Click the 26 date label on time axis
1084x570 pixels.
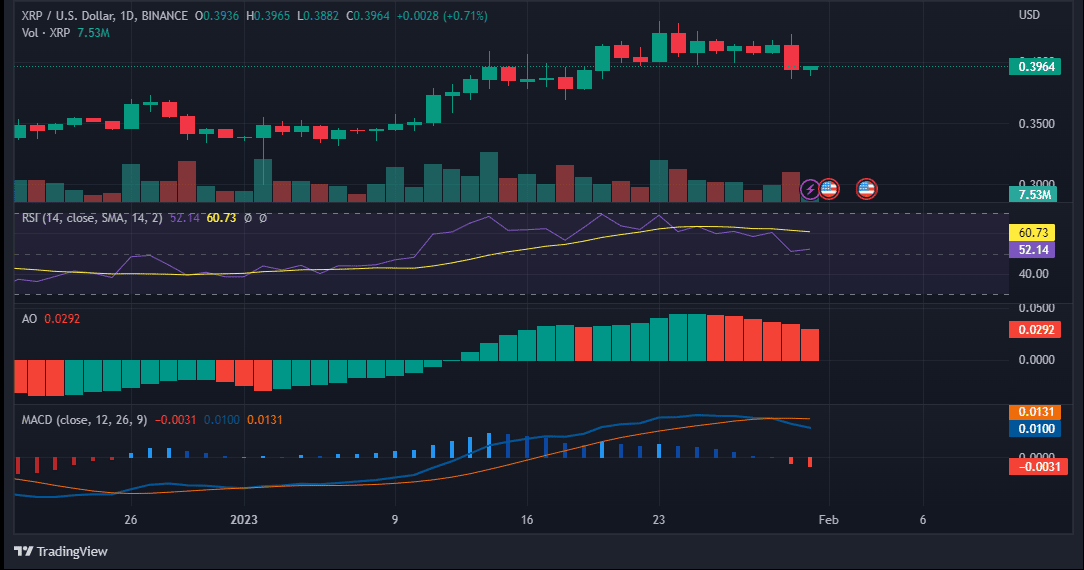(x=131, y=520)
